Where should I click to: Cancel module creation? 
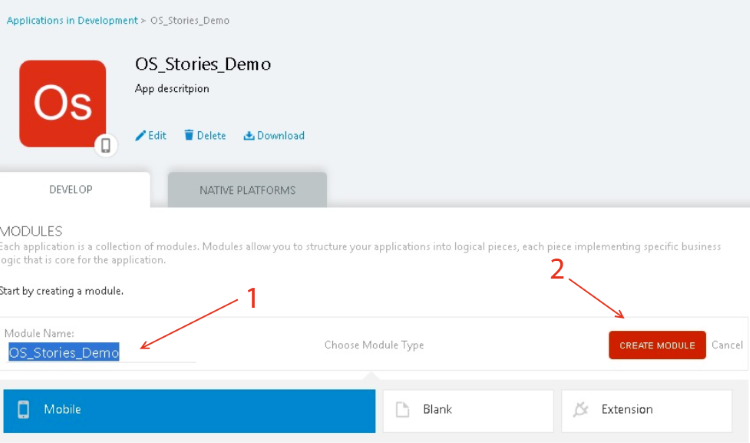(x=727, y=345)
